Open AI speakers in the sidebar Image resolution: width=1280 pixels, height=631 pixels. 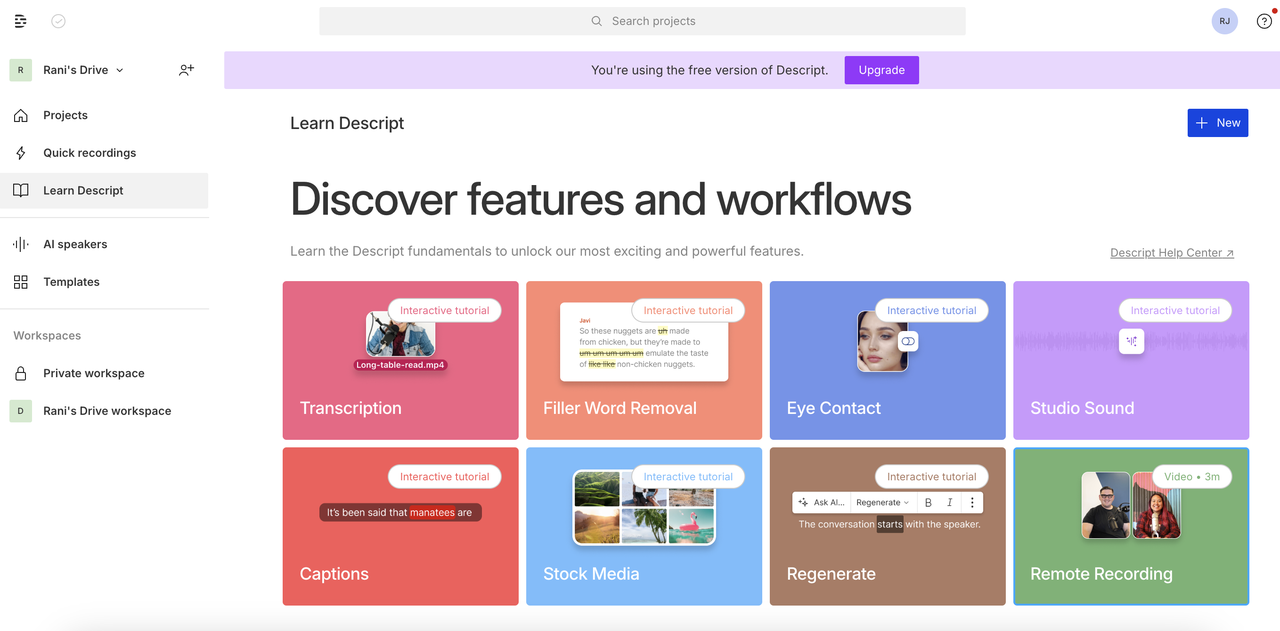click(x=104, y=244)
